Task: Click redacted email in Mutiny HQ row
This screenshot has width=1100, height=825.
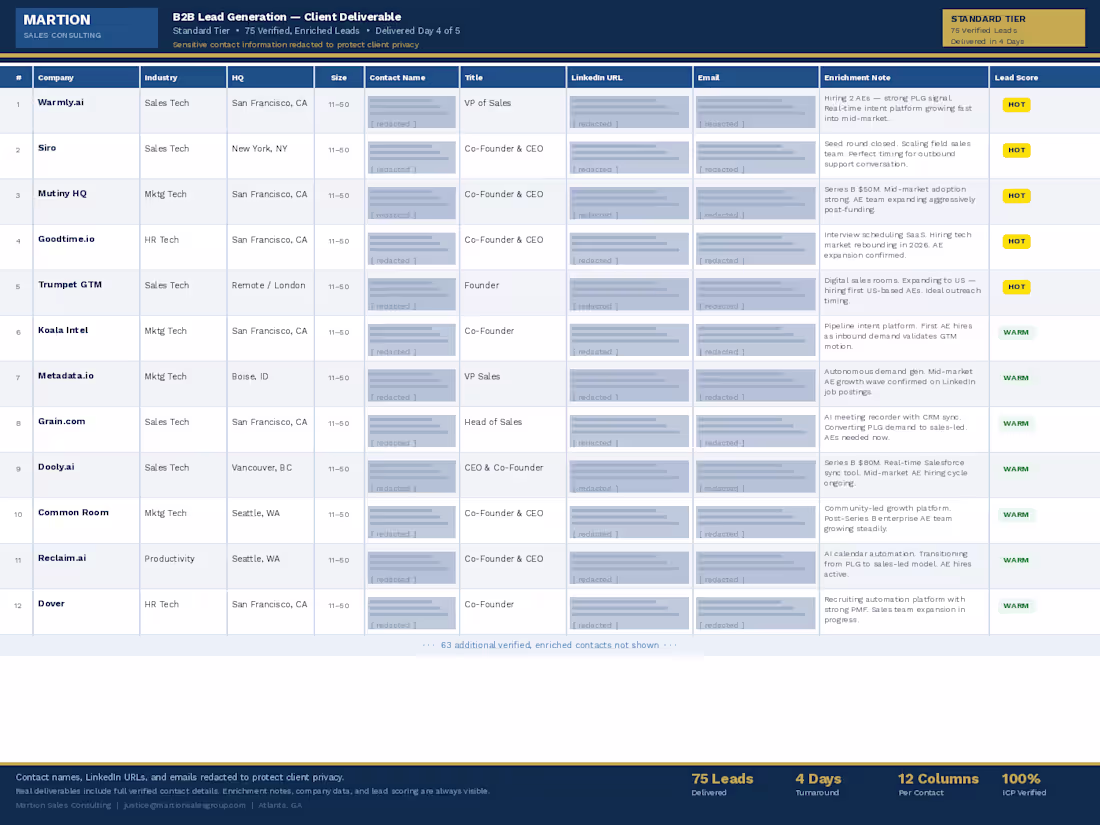Action: tap(756, 203)
